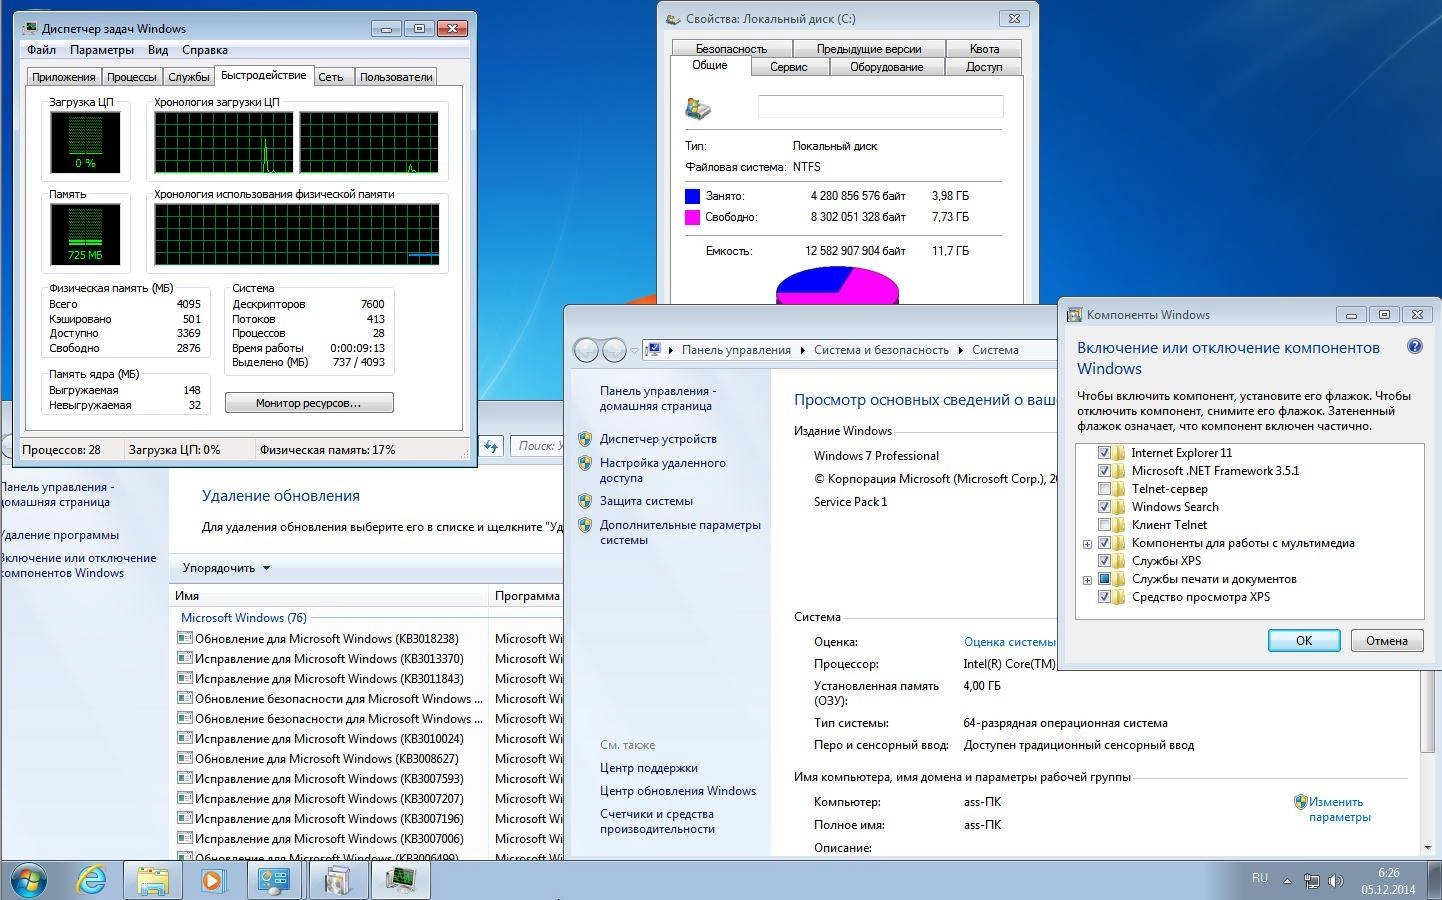Open the Сервис tab in disk properties

(788, 66)
